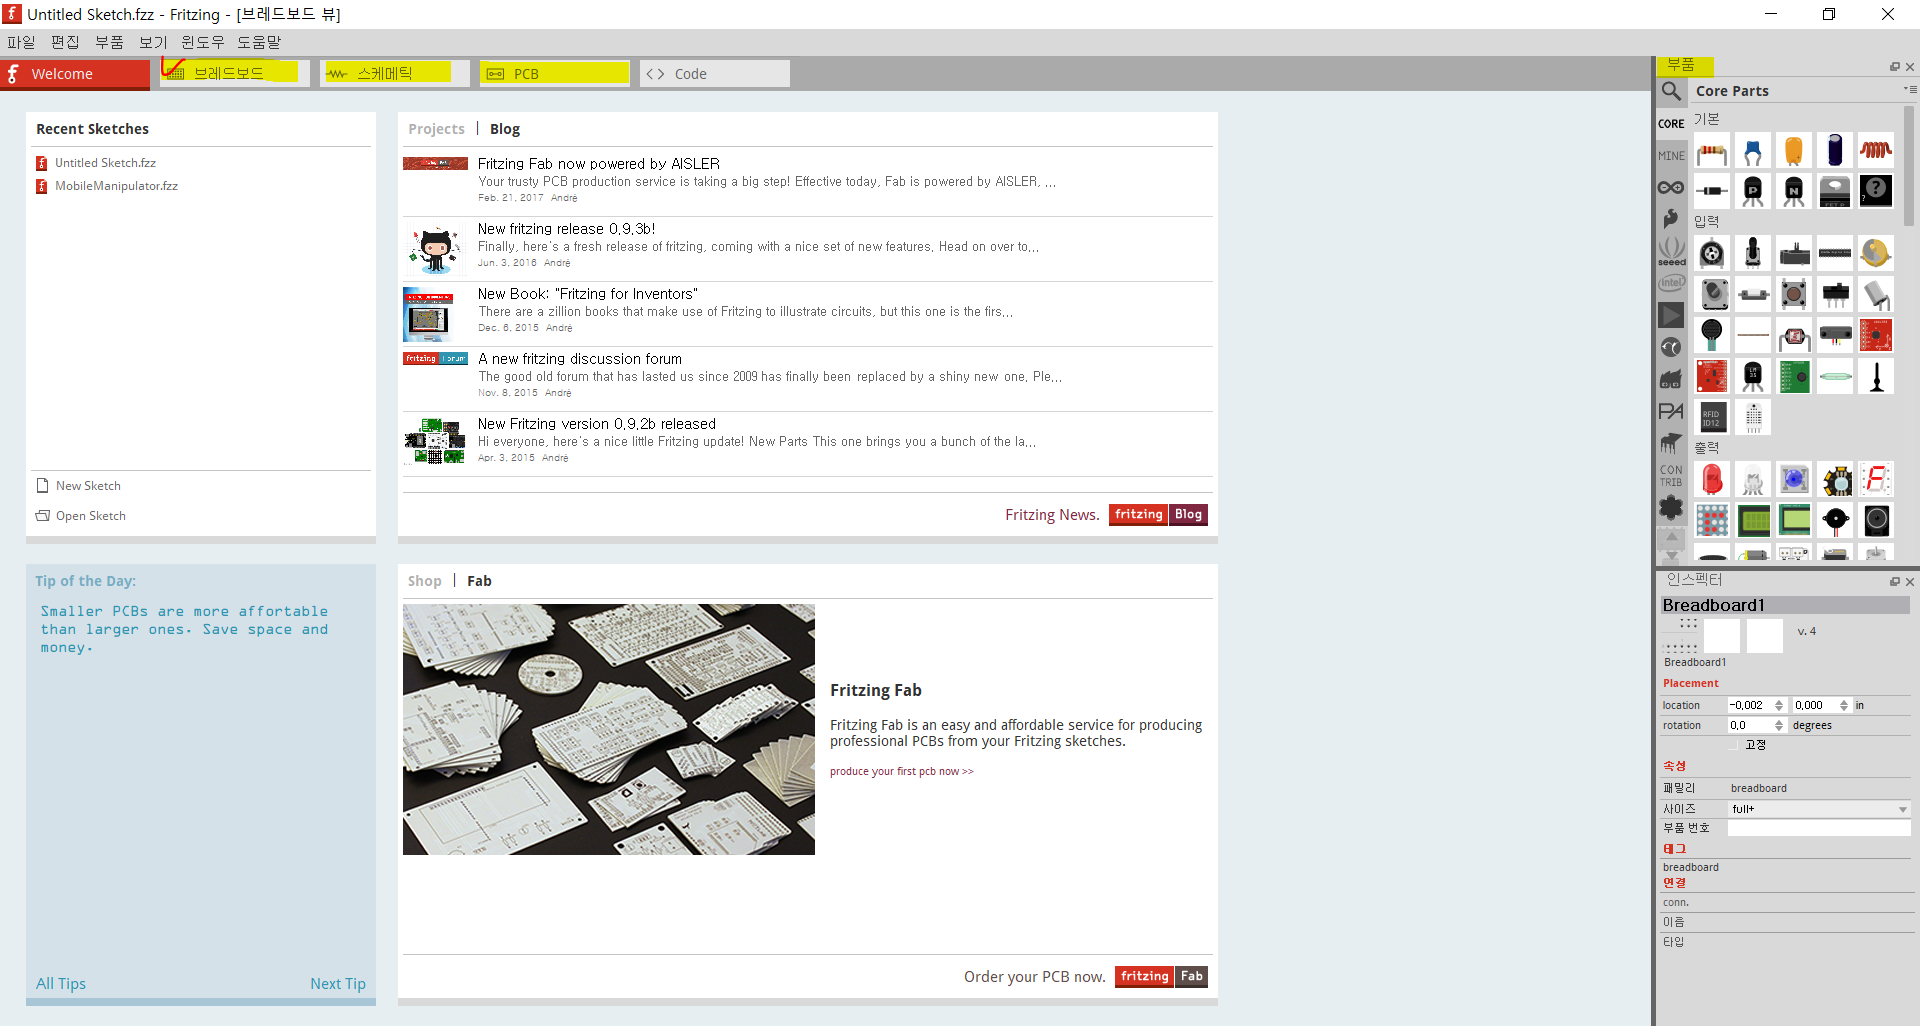Choose the NPN transistor part

coord(1794,191)
